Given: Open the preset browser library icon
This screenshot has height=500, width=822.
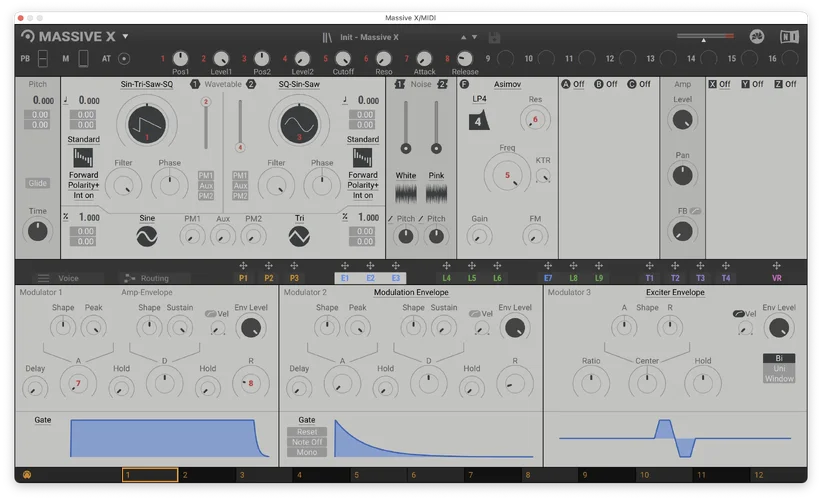Looking at the screenshot, I should point(326,37).
